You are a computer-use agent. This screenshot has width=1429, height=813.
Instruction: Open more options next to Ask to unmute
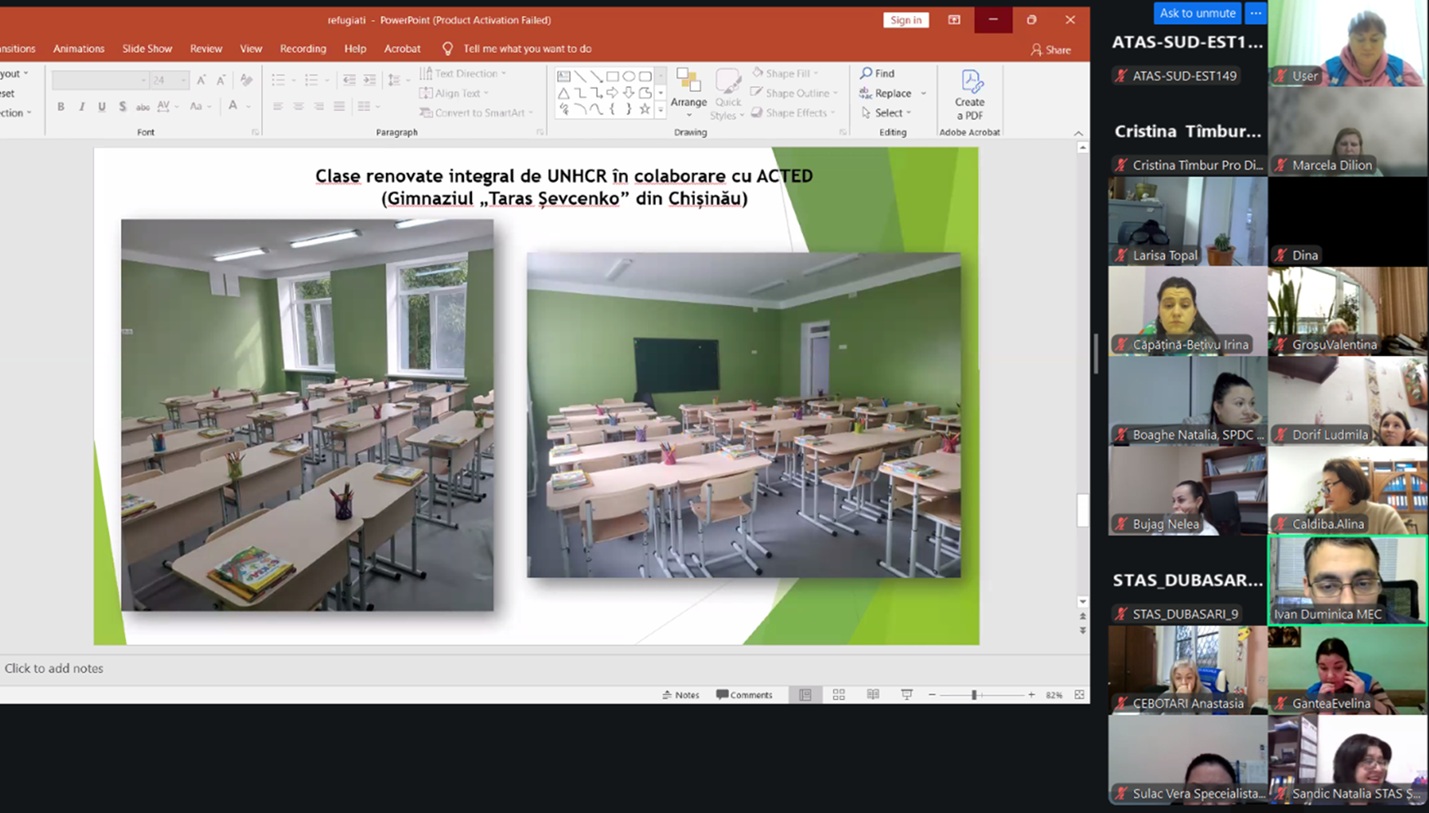point(1256,13)
